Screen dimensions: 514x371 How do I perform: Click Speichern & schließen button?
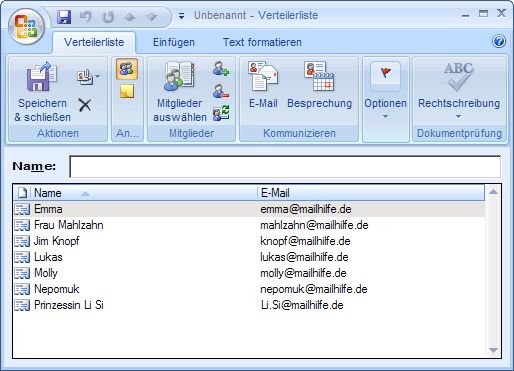[42, 92]
